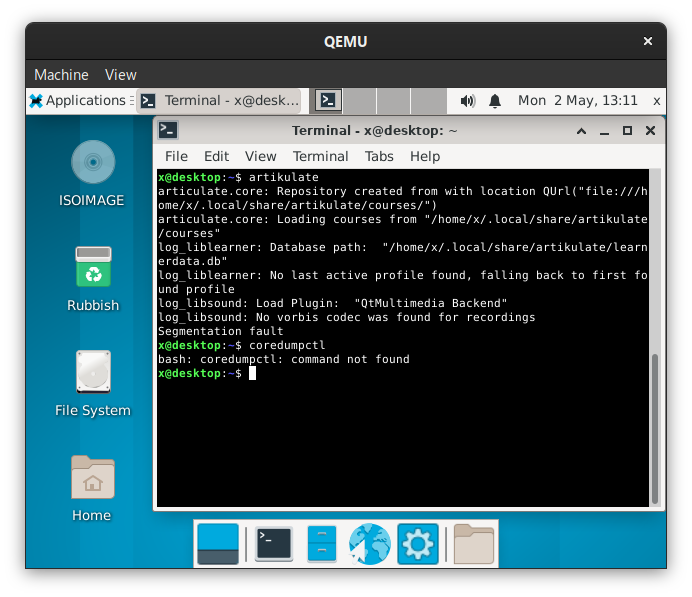Open the Settings gear icon in the dock
This screenshot has height=597, width=692.
pyautogui.click(x=417, y=544)
